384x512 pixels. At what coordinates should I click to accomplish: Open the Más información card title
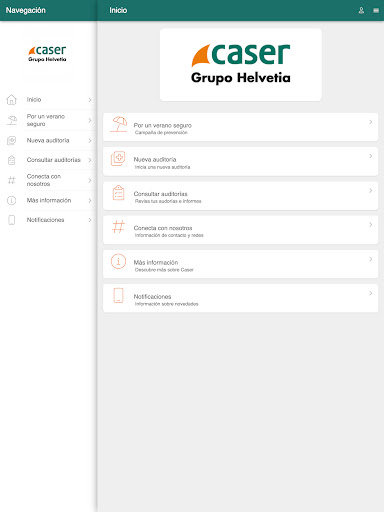tap(156, 262)
